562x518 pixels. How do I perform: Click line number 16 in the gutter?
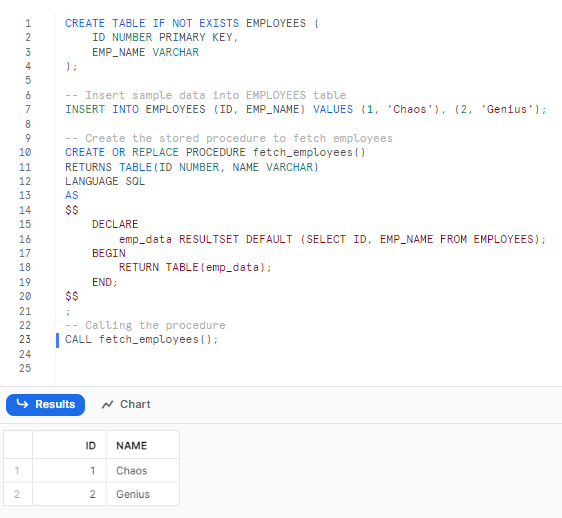click(x=25, y=239)
